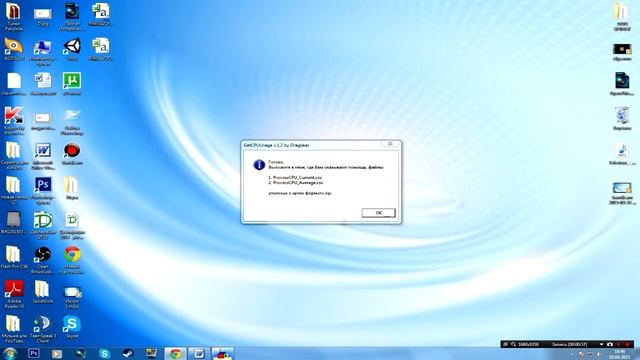Open the media player taskbar icon
The width and height of the screenshot is (640, 360).
pyautogui.click(x=57, y=353)
